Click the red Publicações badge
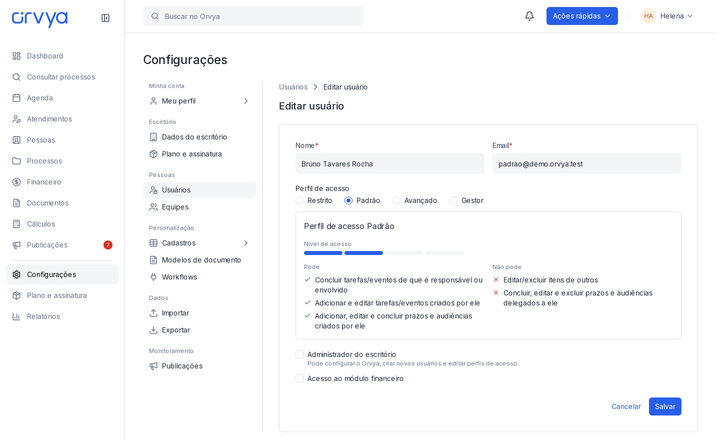720x440 pixels. pos(108,245)
